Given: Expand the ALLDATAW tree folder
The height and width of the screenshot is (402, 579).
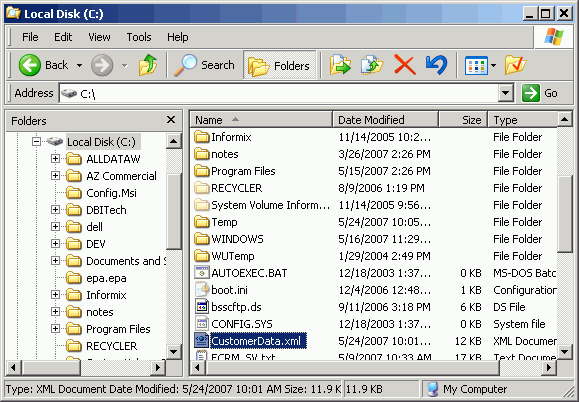Looking at the screenshot, I should pyautogui.click(x=55, y=159).
